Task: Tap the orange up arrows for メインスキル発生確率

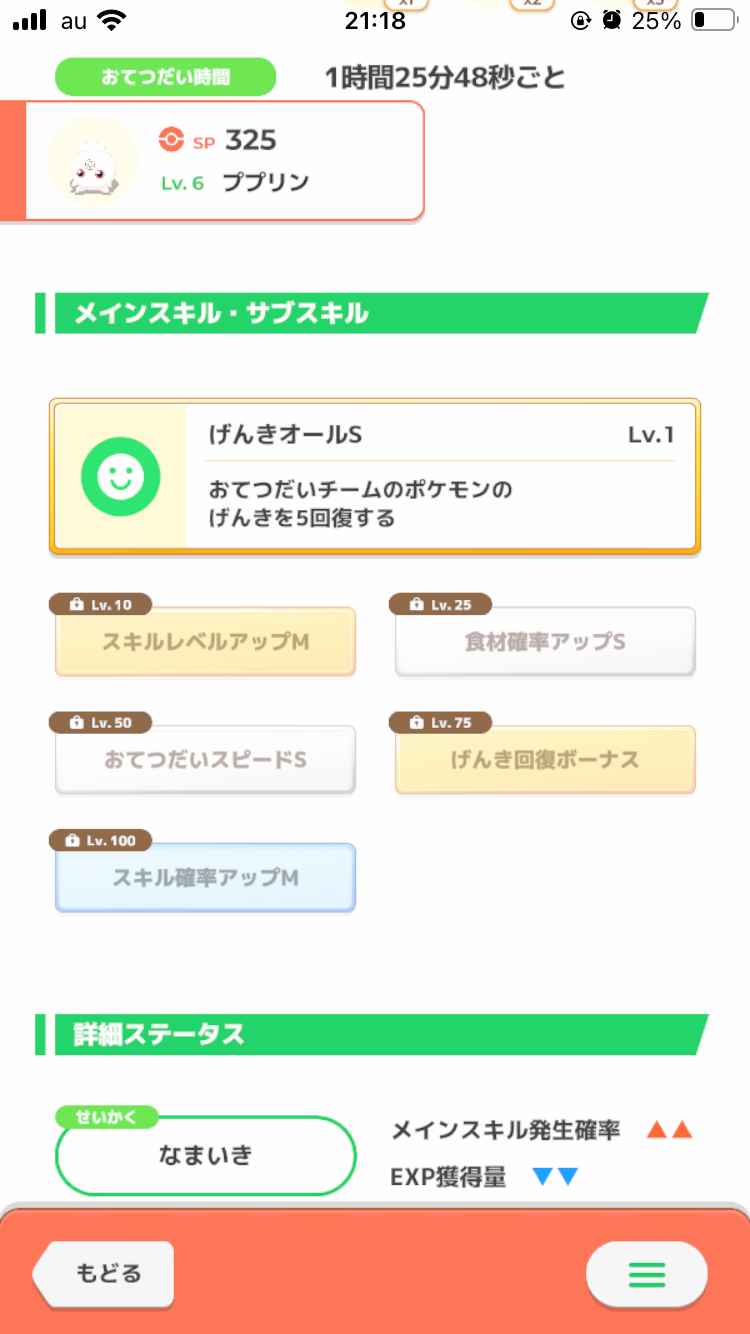Action: coord(669,1130)
